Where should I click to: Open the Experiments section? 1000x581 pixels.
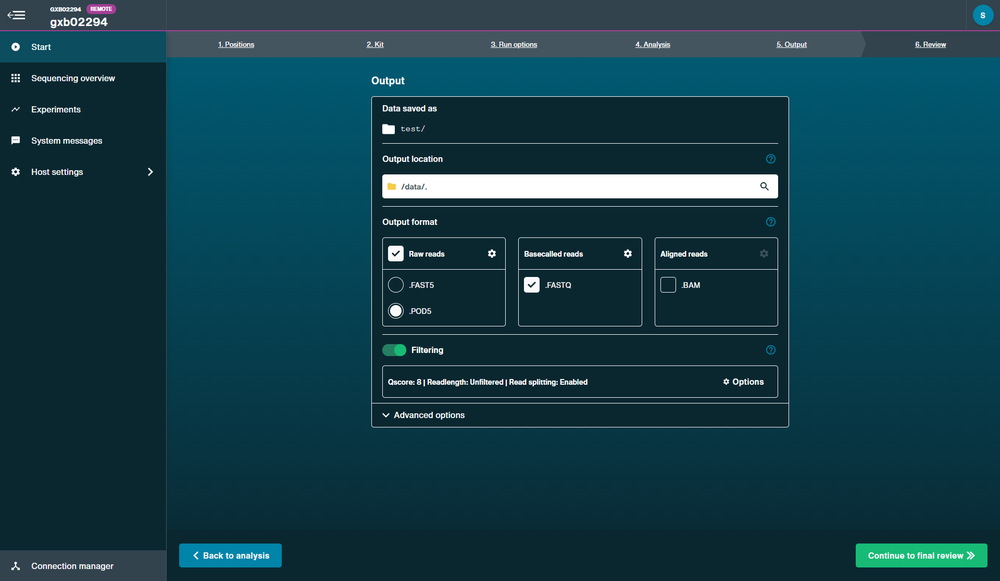(x=83, y=109)
